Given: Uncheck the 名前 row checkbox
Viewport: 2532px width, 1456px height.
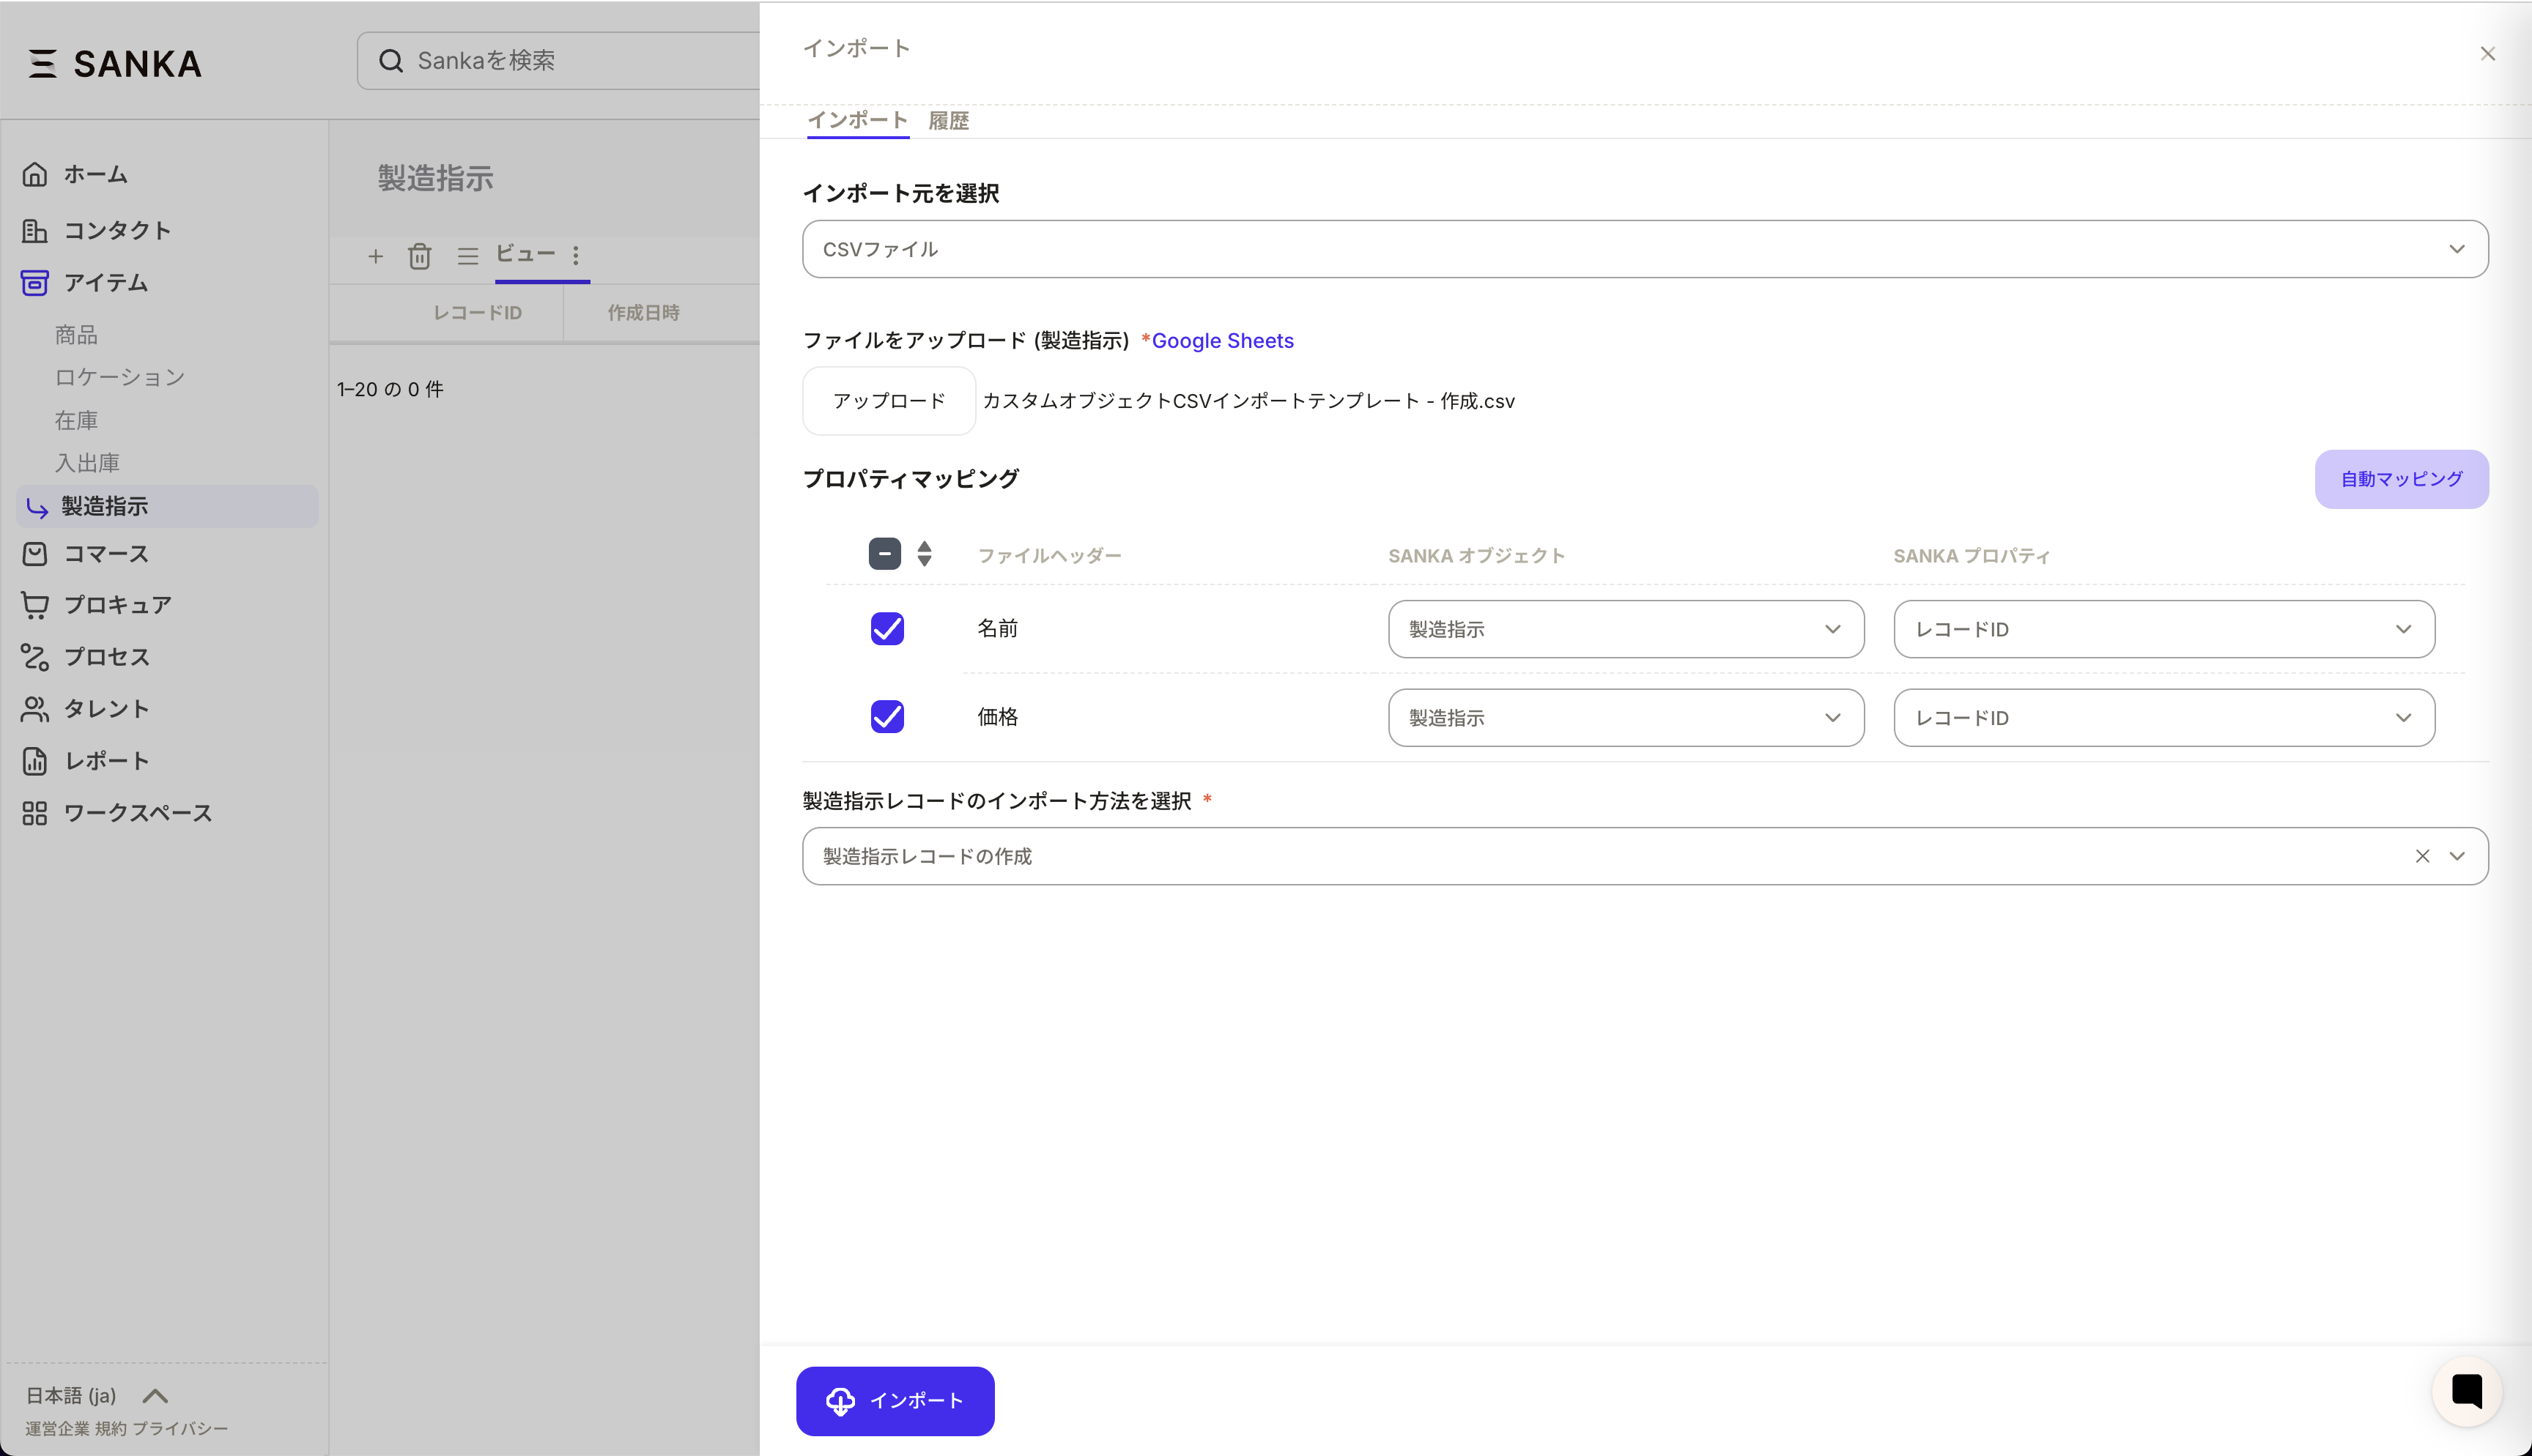Looking at the screenshot, I should click(x=887, y=628).
